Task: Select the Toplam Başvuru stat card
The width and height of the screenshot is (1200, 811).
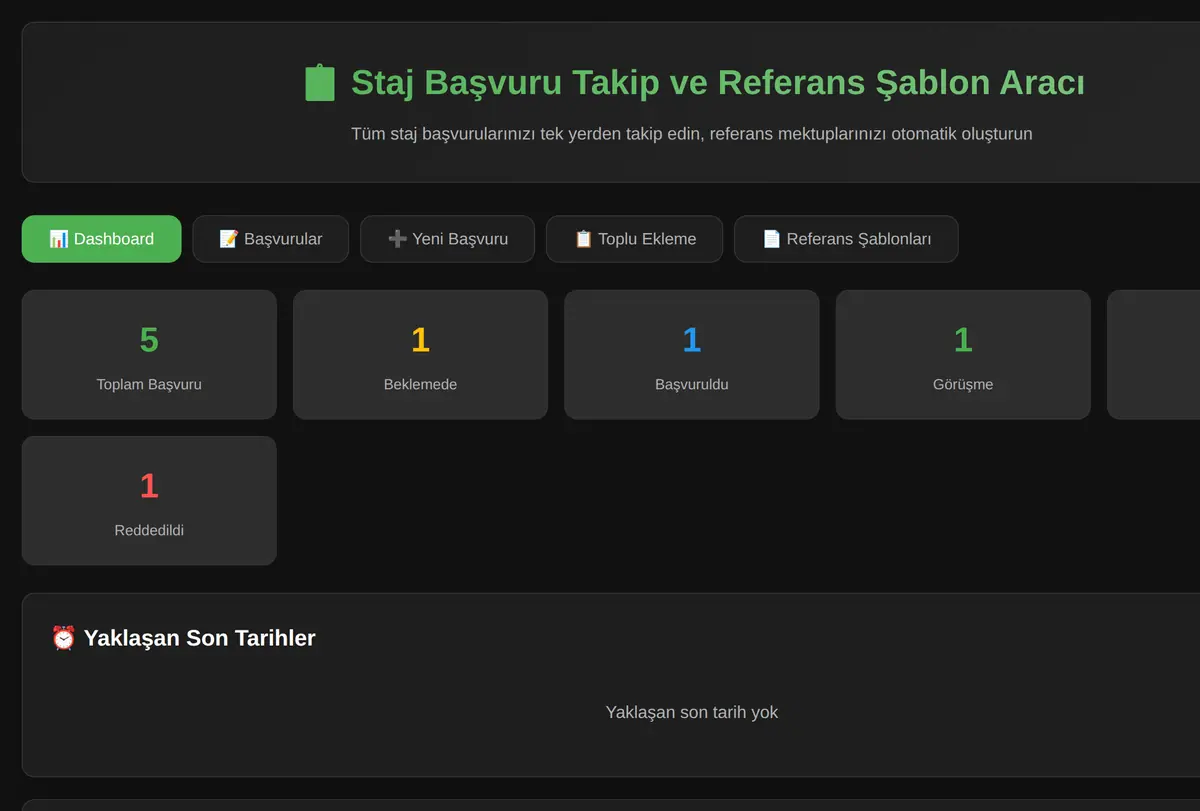Action: pos(149,355)
